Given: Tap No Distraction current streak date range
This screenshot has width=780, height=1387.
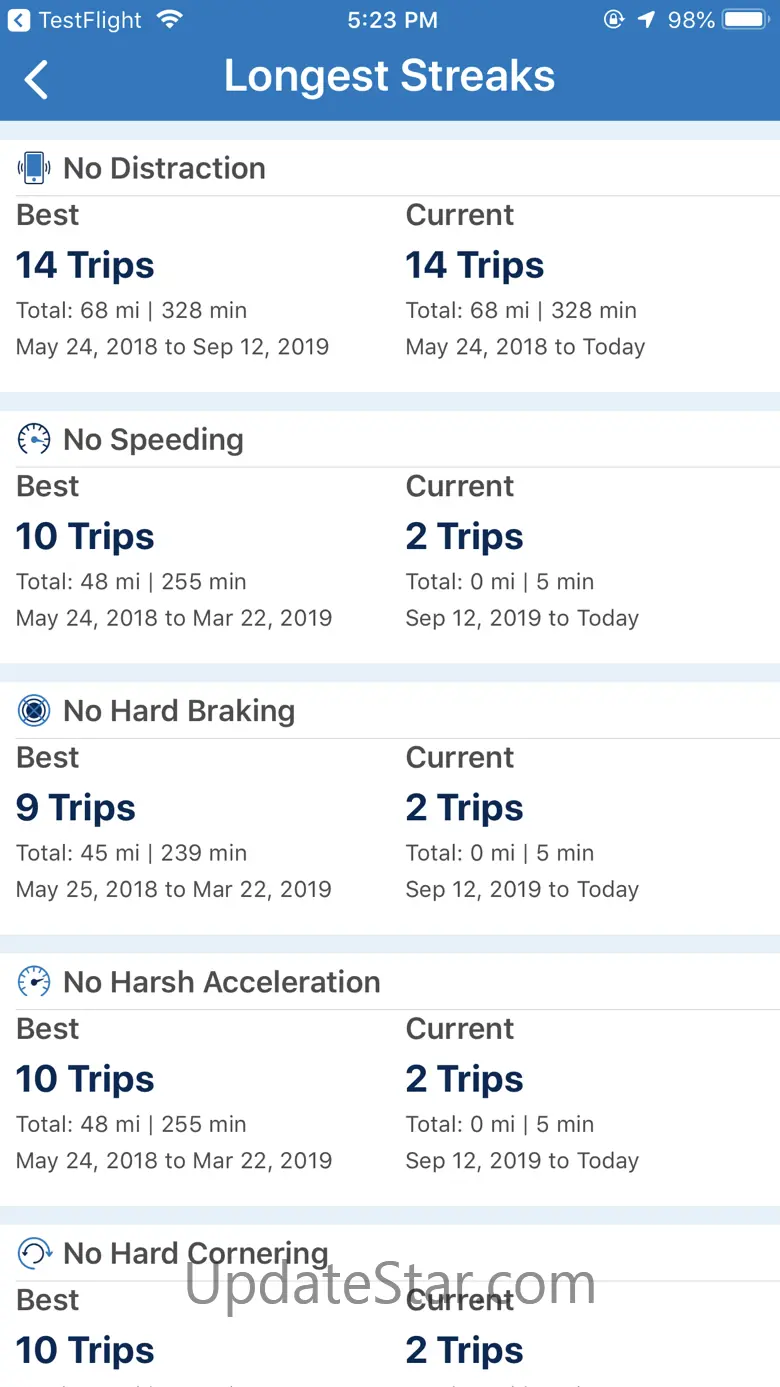Looking at the screenshot, I should [525, 347].
